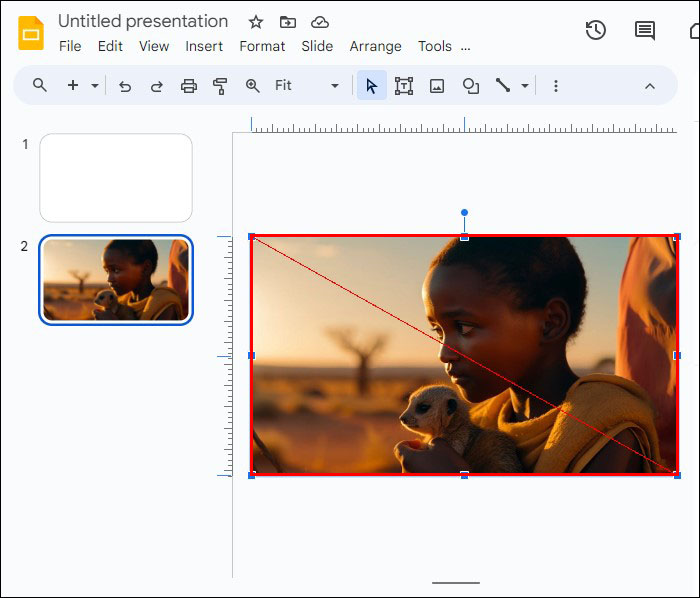Click the print icon
Viewport: 700px width, 598px height.
(x=189, y=86)
